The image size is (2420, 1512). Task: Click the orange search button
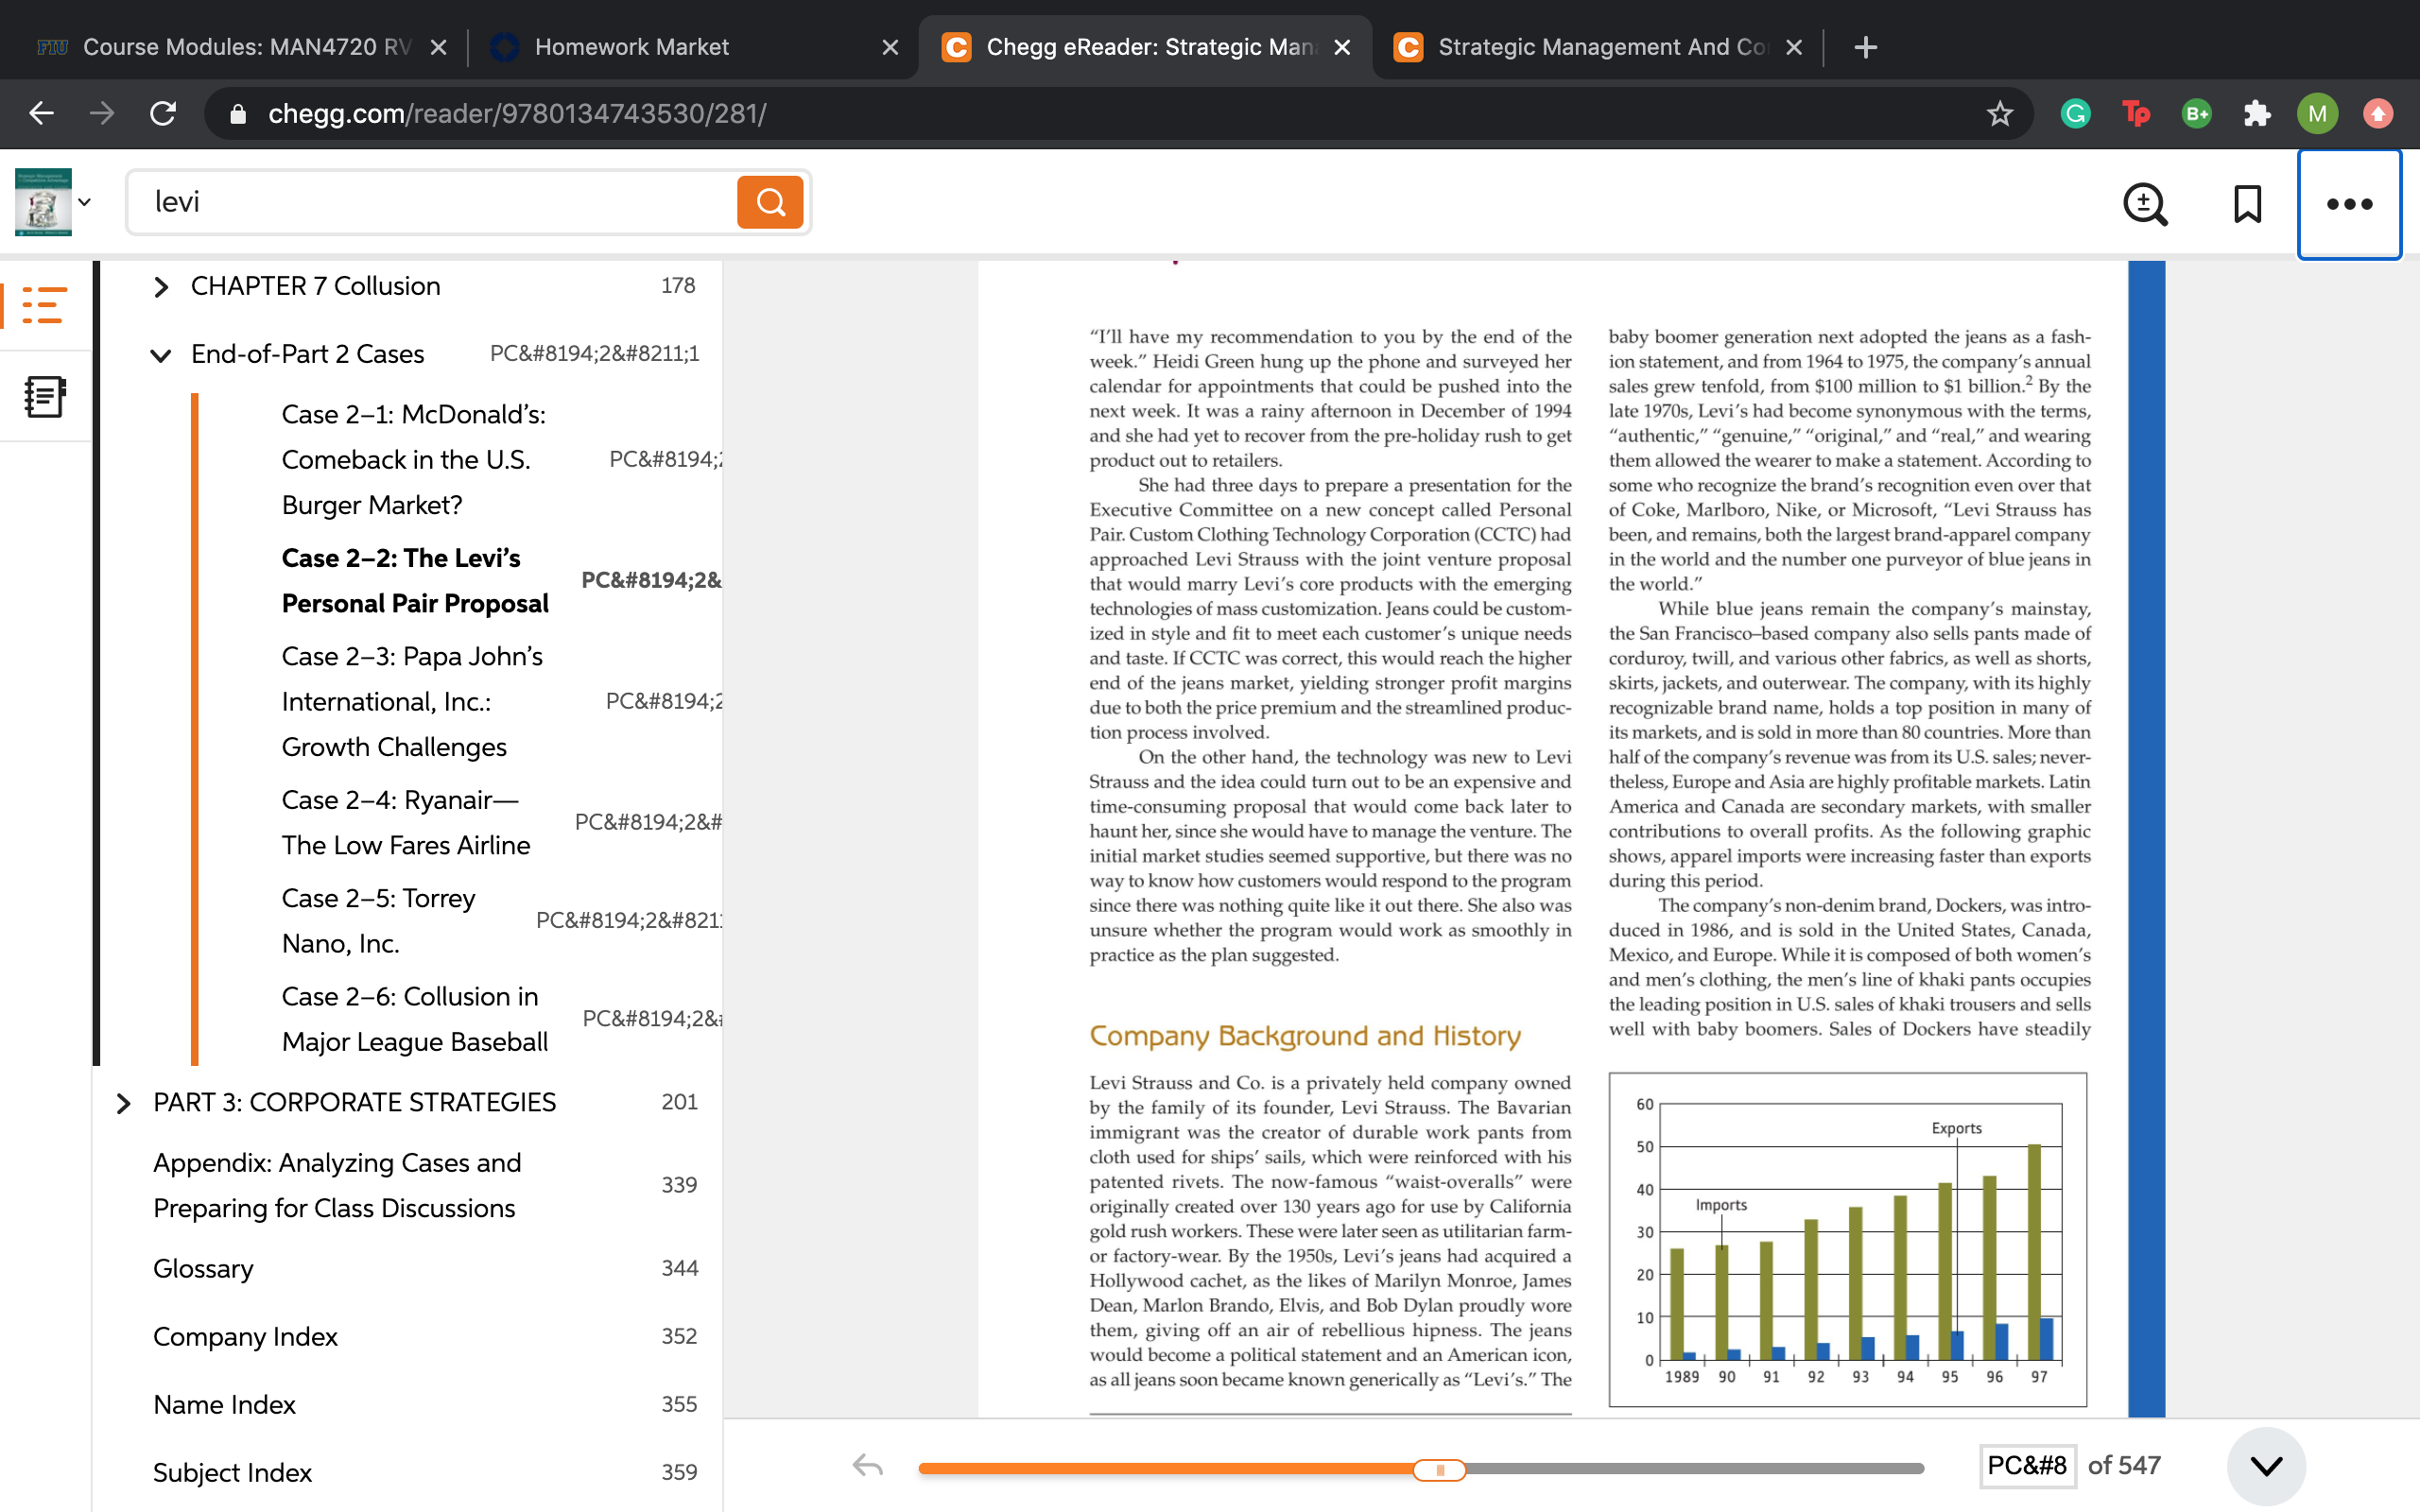tap(770, 202)
